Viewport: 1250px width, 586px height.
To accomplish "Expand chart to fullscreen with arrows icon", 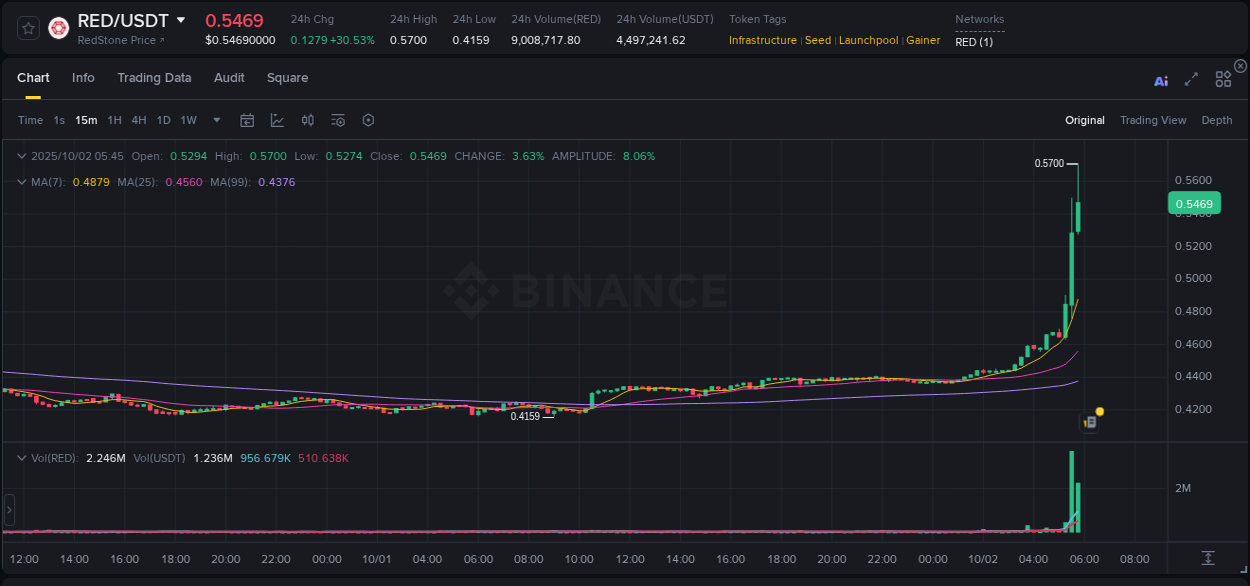I will (1190, 79).
